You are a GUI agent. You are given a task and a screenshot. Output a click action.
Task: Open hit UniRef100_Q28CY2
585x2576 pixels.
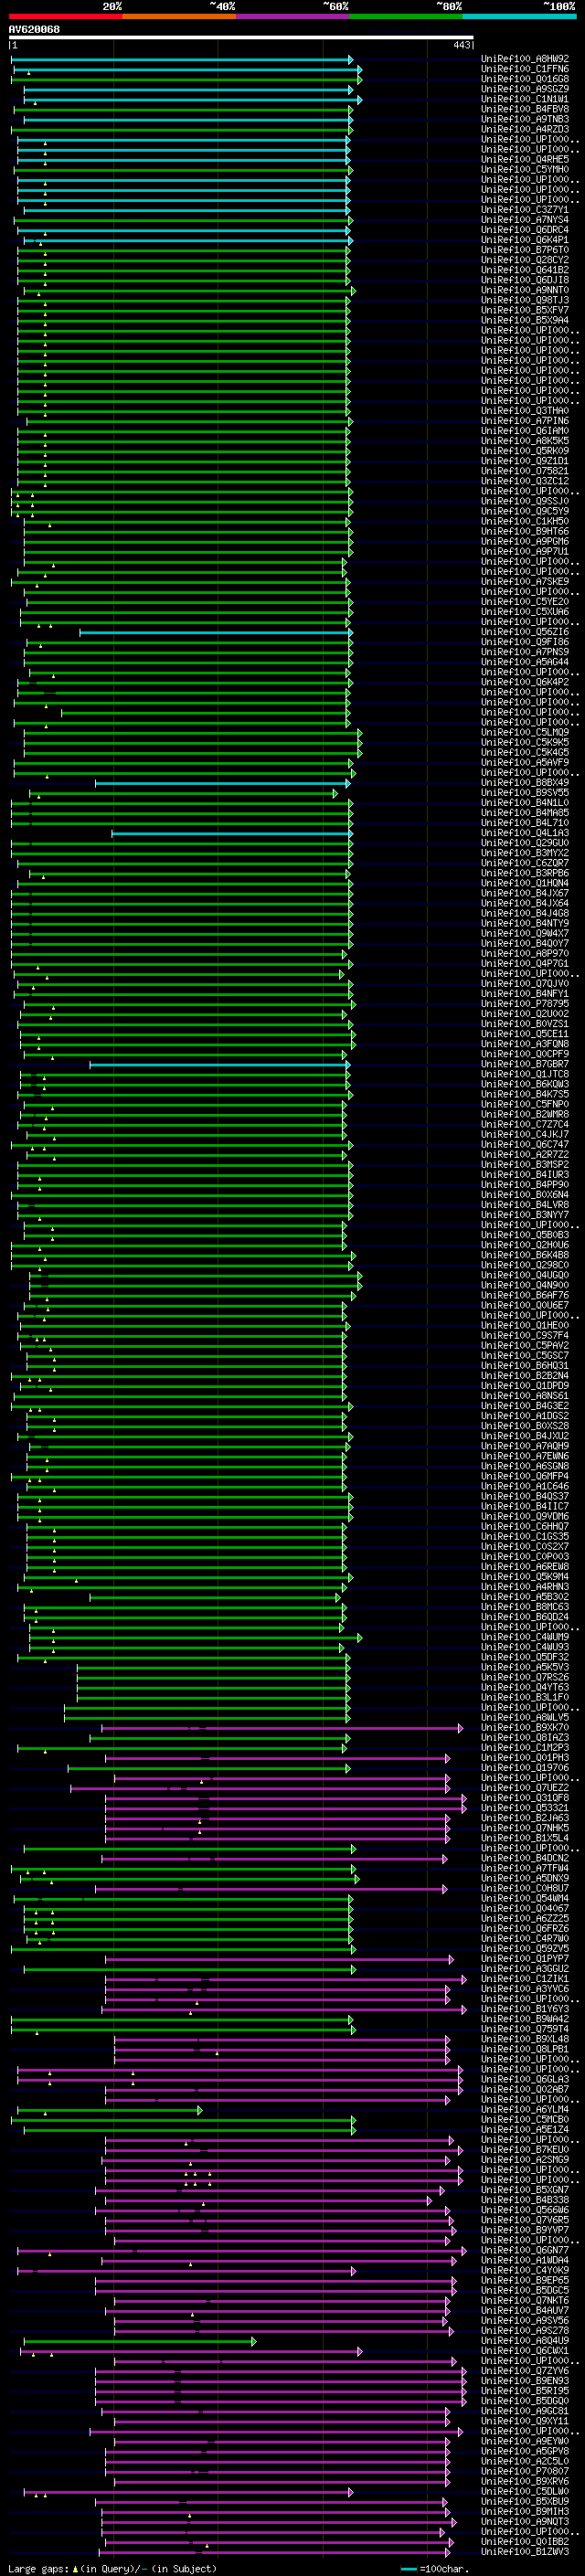pyautogui.click(x=524, y=260)
